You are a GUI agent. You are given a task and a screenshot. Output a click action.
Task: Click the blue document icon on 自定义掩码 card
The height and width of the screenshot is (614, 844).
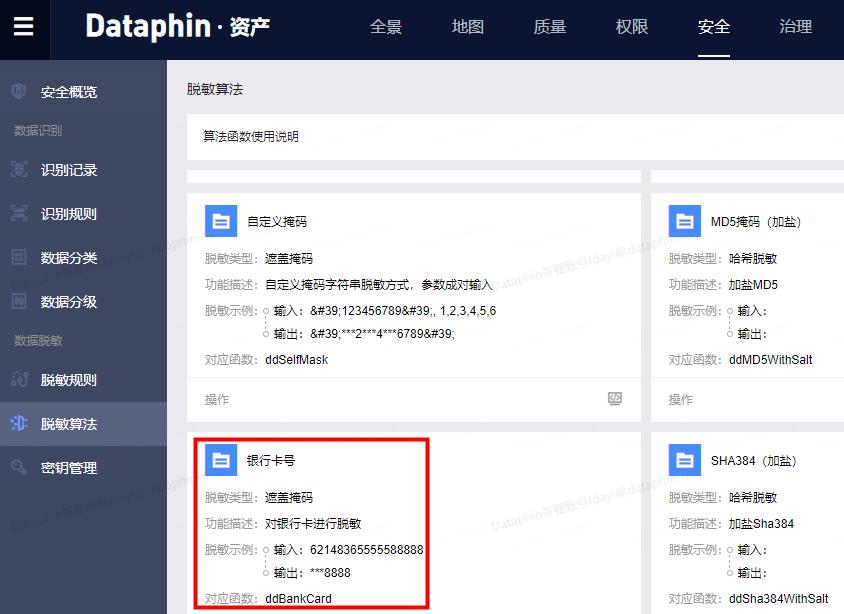221,221
